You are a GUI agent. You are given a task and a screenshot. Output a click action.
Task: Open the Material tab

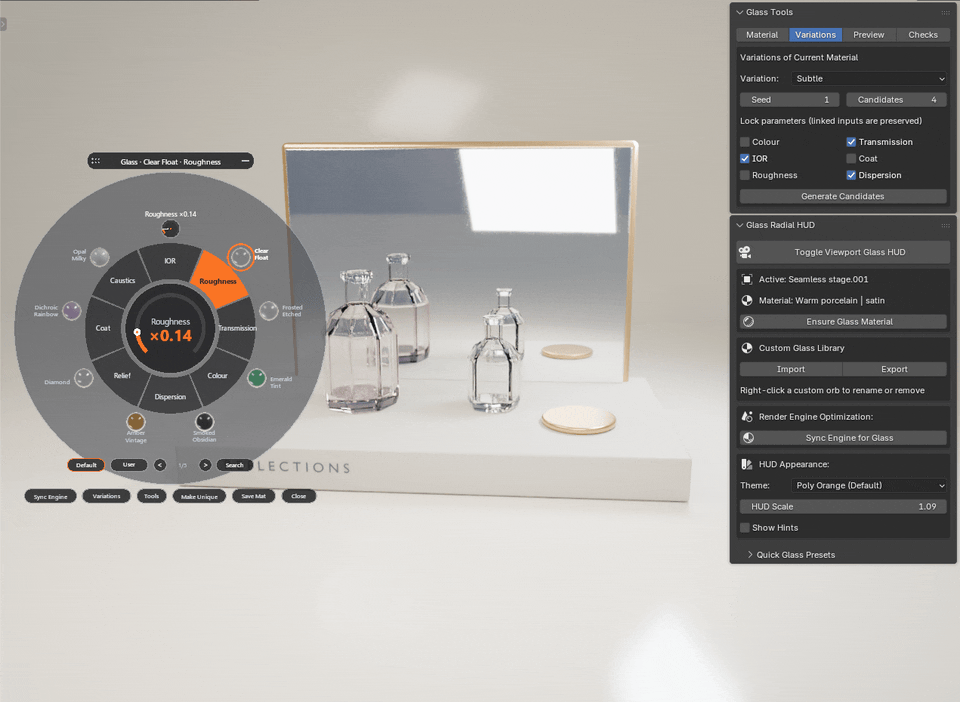pos(762,35)
